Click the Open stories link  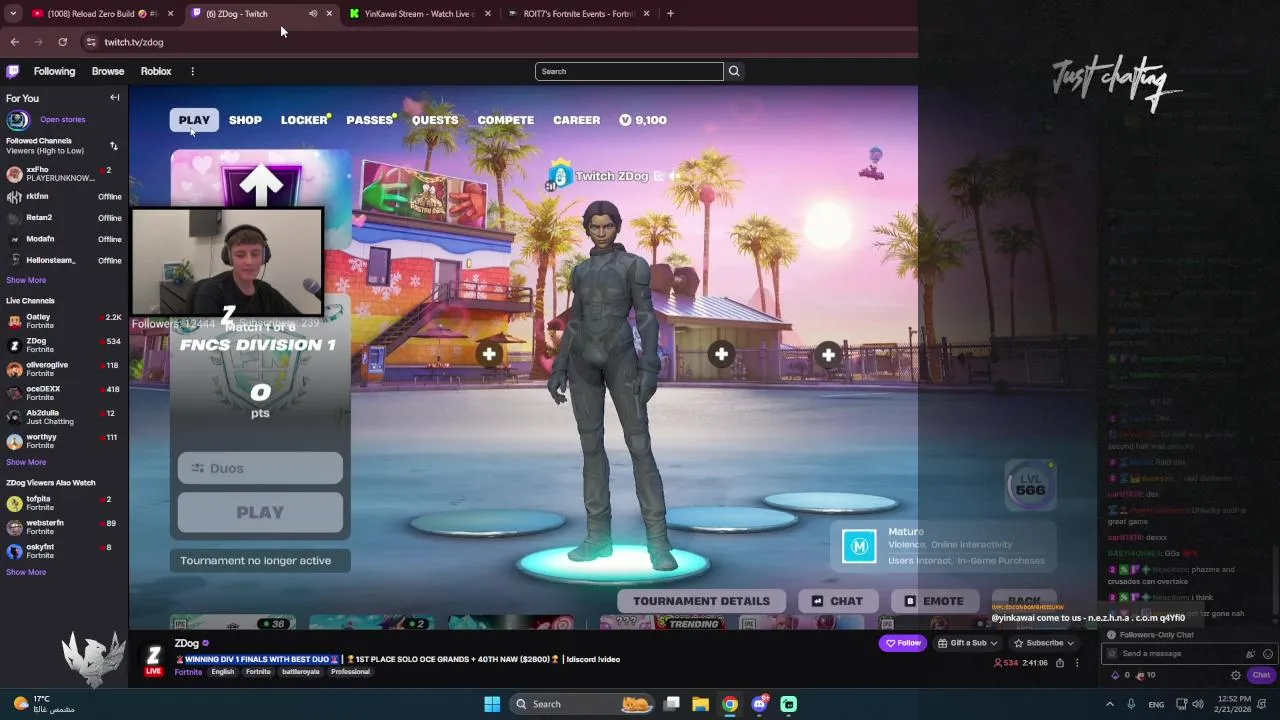62,120
